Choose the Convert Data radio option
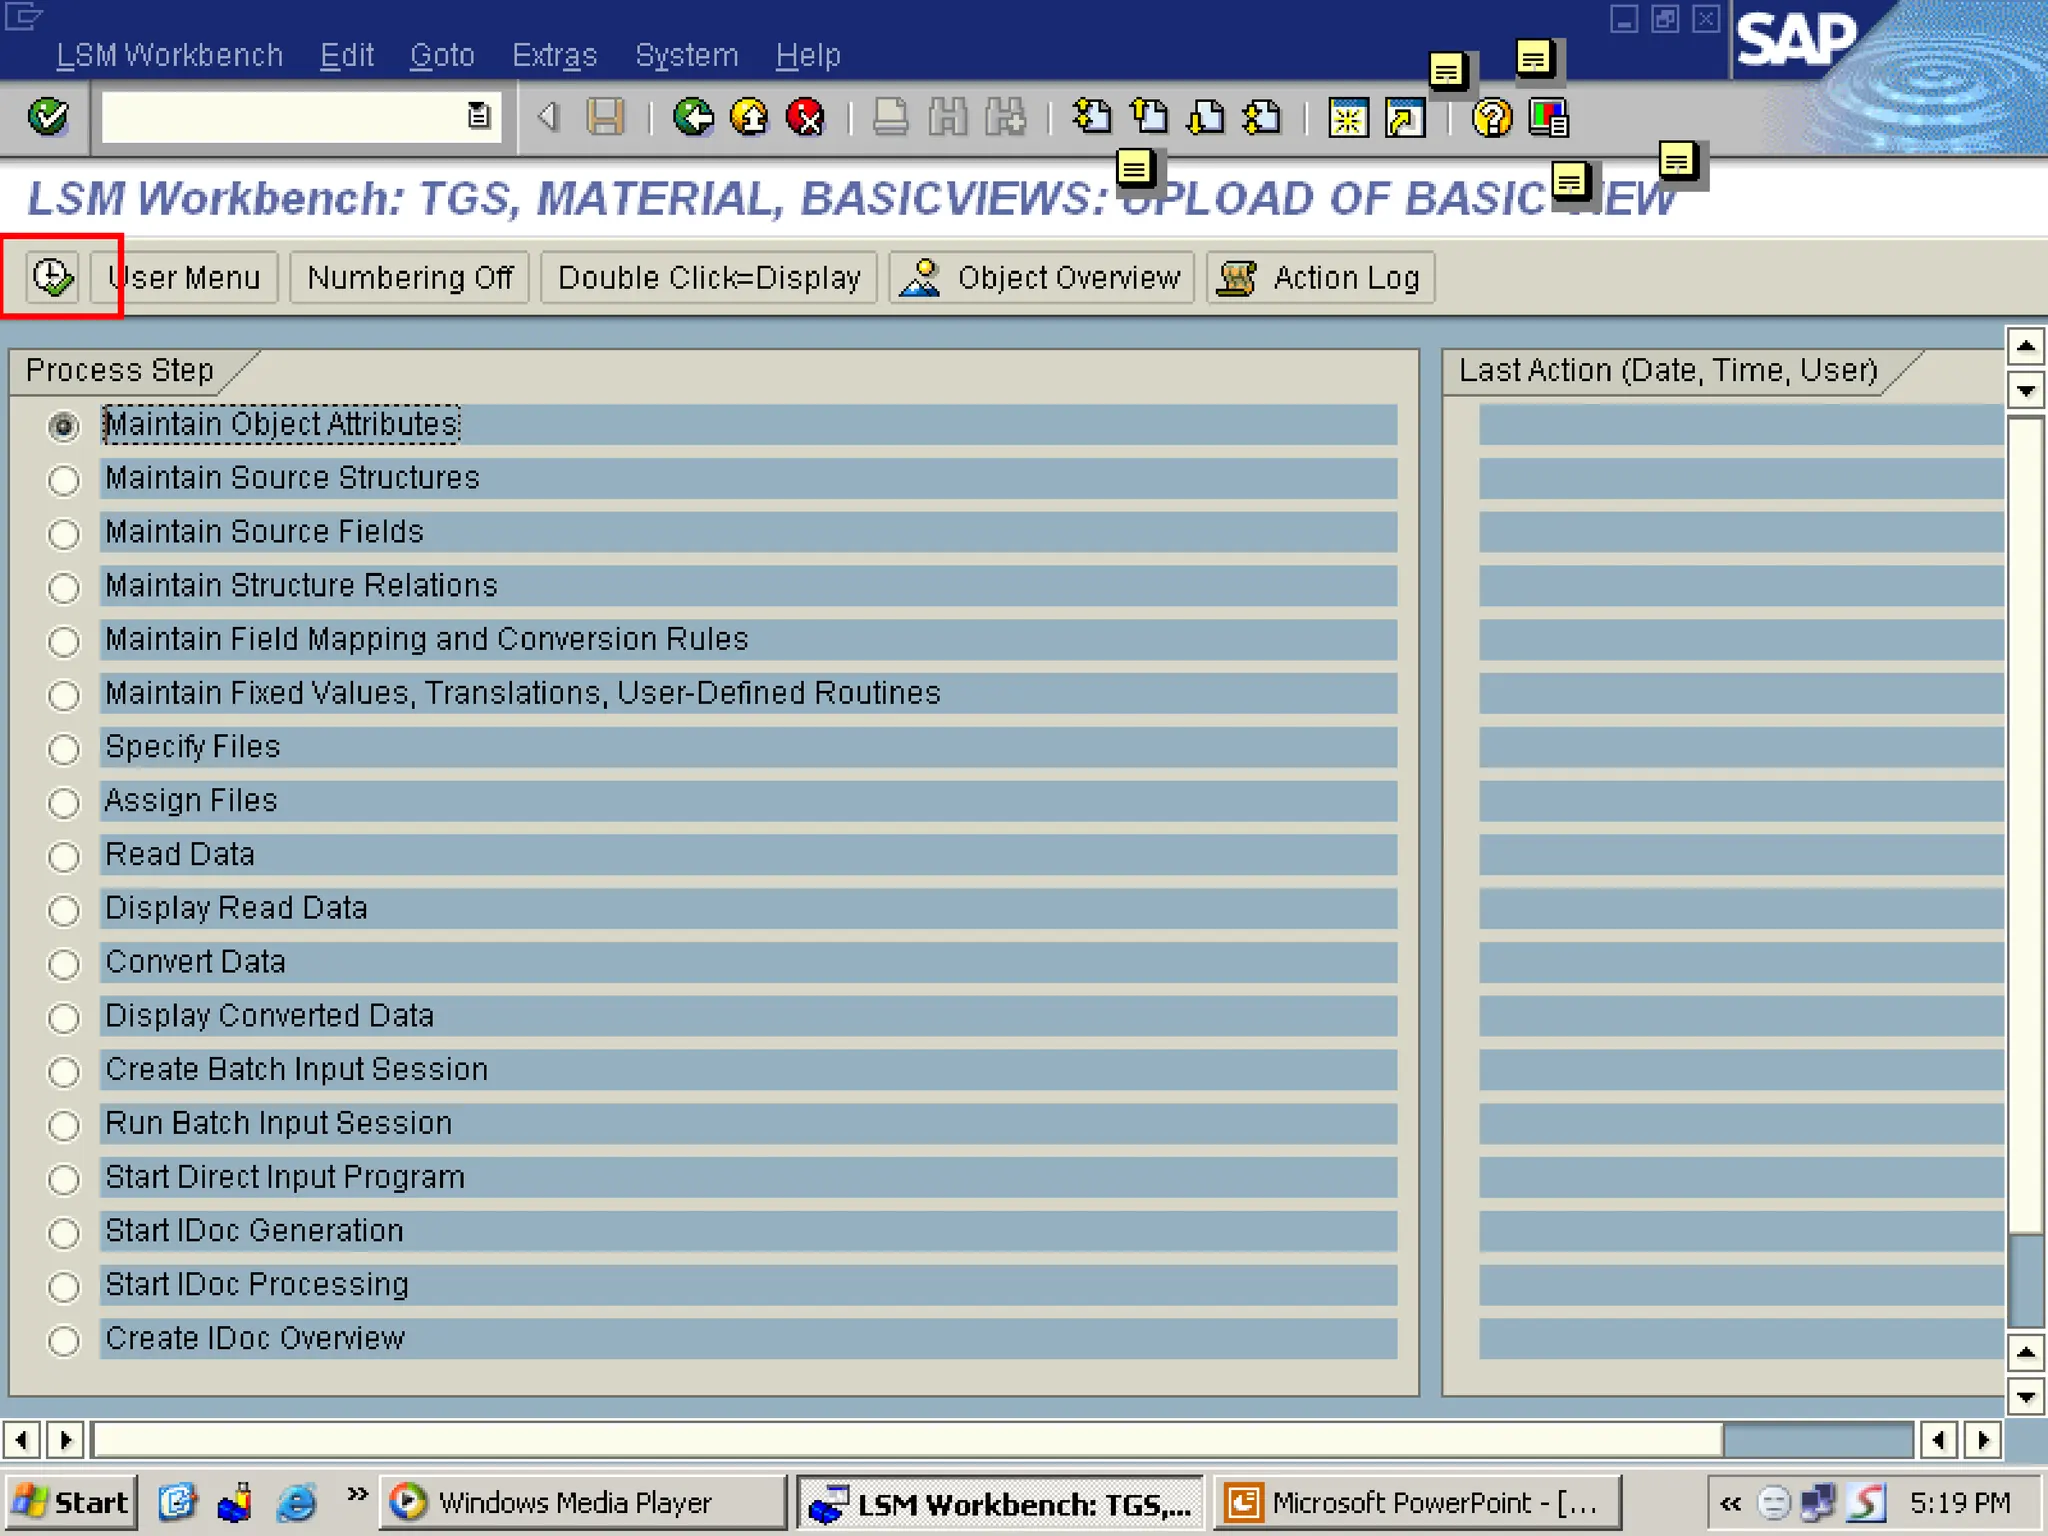The image size is (2048, 1536). 64,964
